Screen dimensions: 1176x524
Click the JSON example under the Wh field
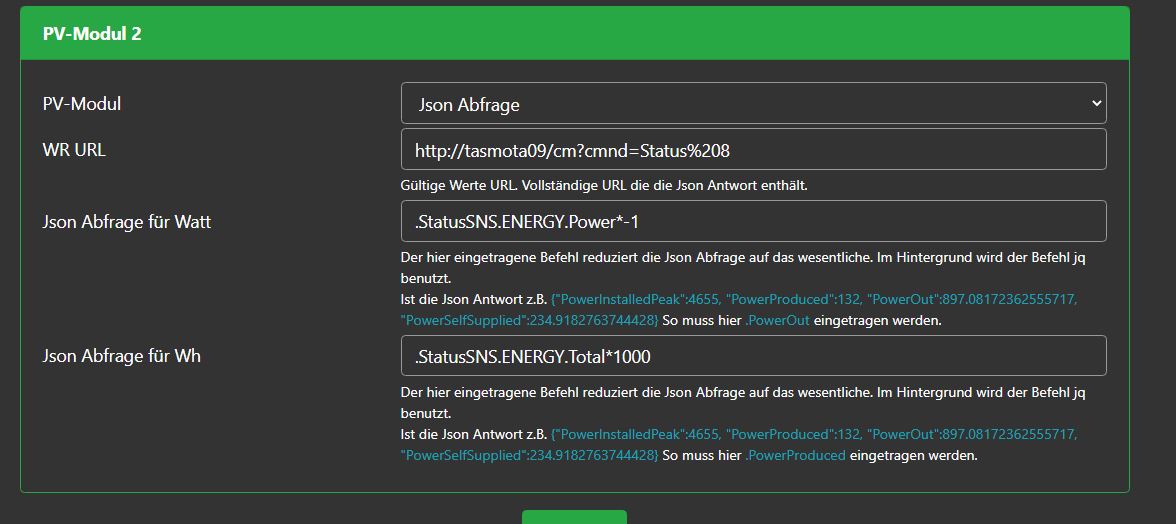815,435
